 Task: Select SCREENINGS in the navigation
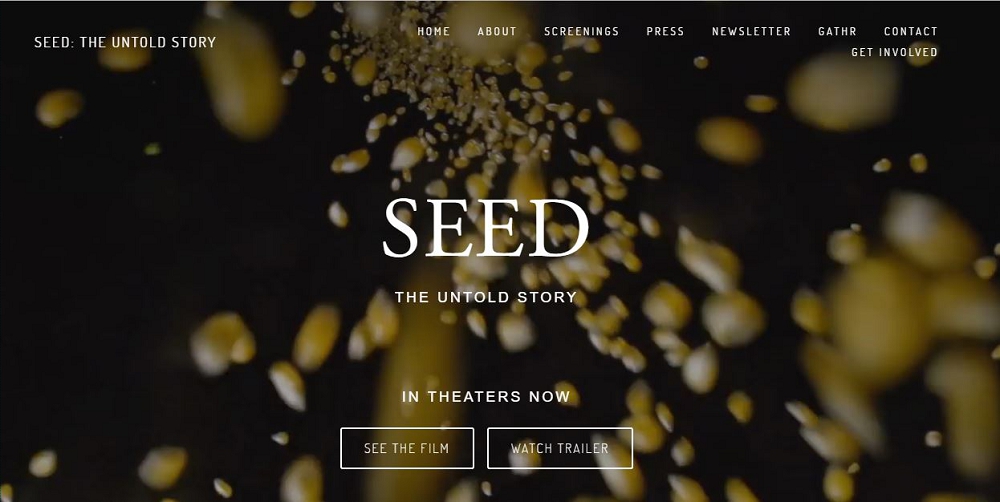pyautogui.click(x=582, y=31)
